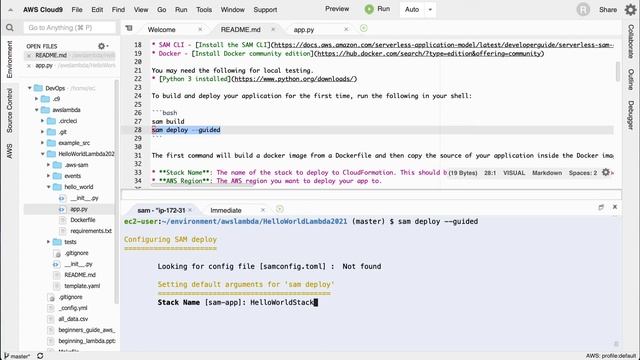640x360 pixels.
Task: Collapse the awslambda folder
Action: 36,110
